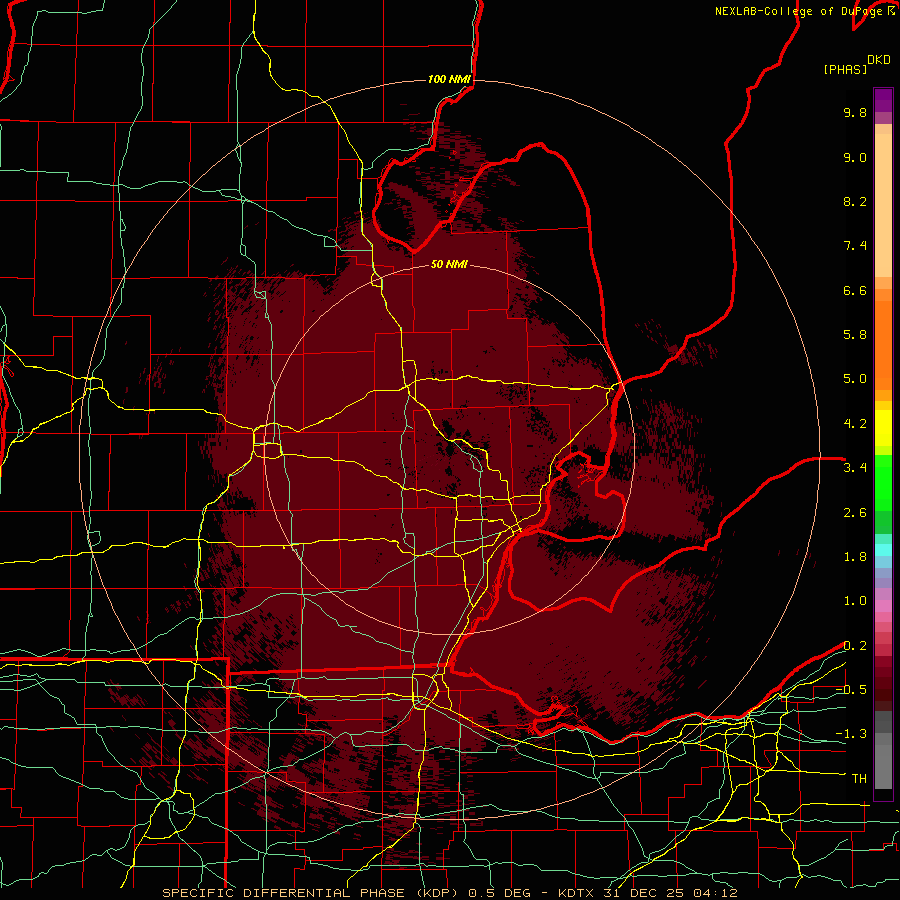Select the 1.8 scale value
900x900 pixels.
point(855,557)
